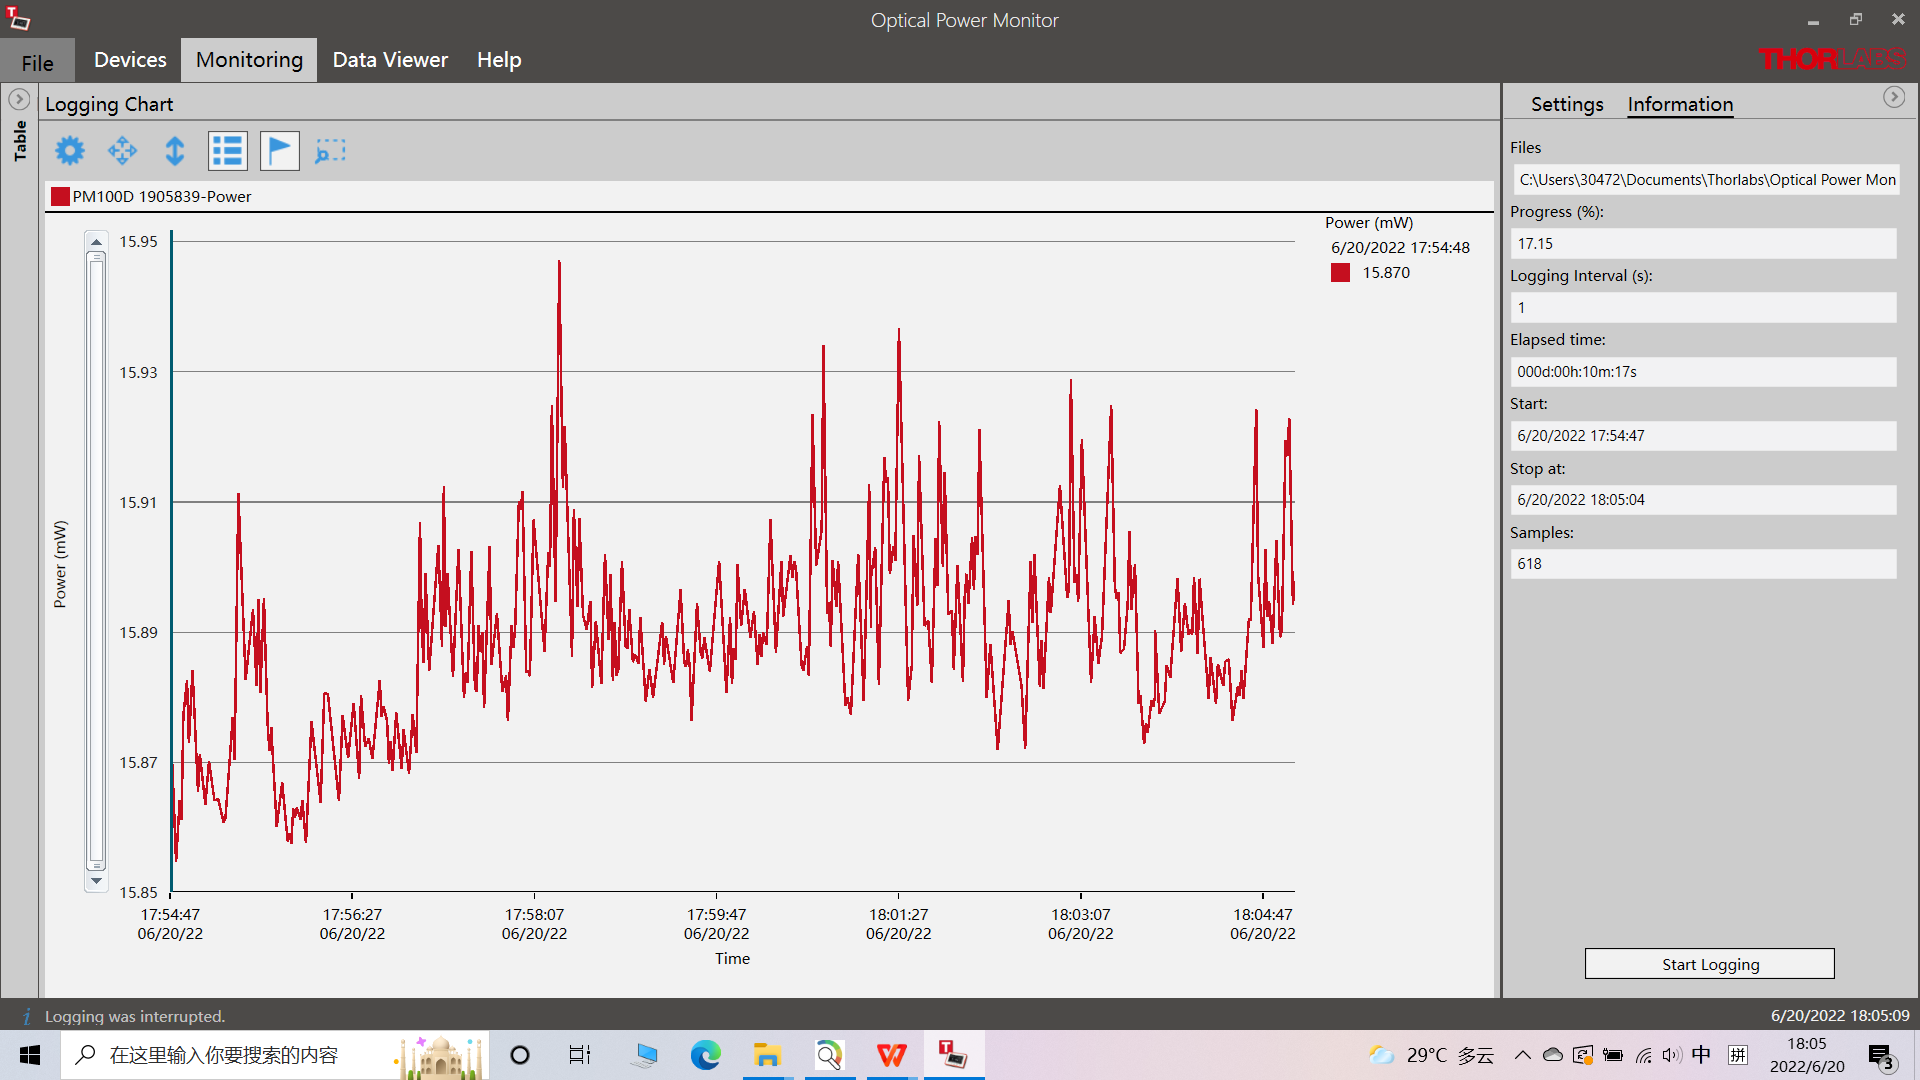1920x1080 pixels.
Task: Click y-axis scrollbar up arrow
Action: (x=96, y=242)
